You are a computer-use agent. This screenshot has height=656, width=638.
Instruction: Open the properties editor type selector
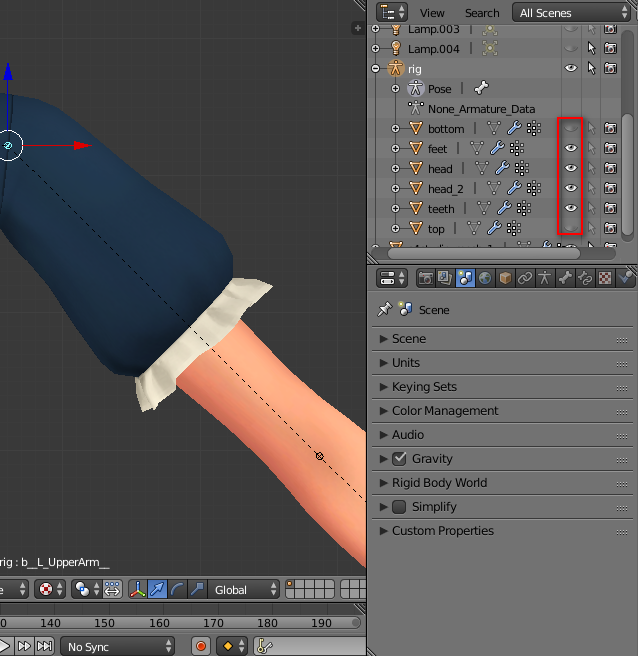pyautogui.click(x=392, y=278)
